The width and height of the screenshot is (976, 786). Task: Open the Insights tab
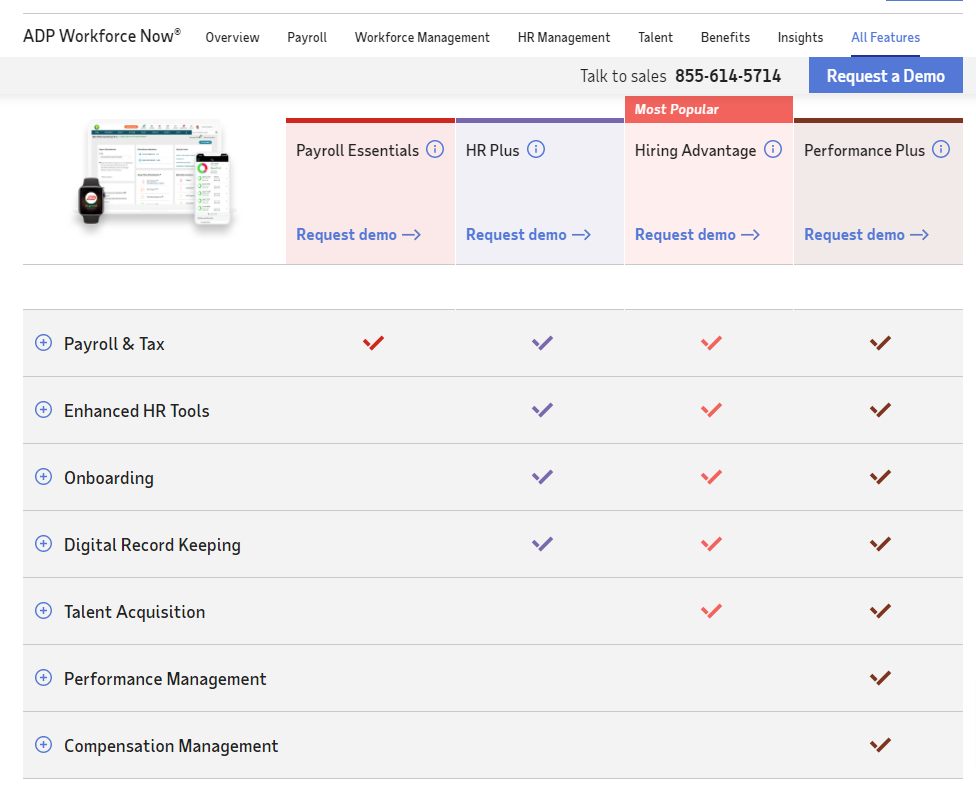800,37
